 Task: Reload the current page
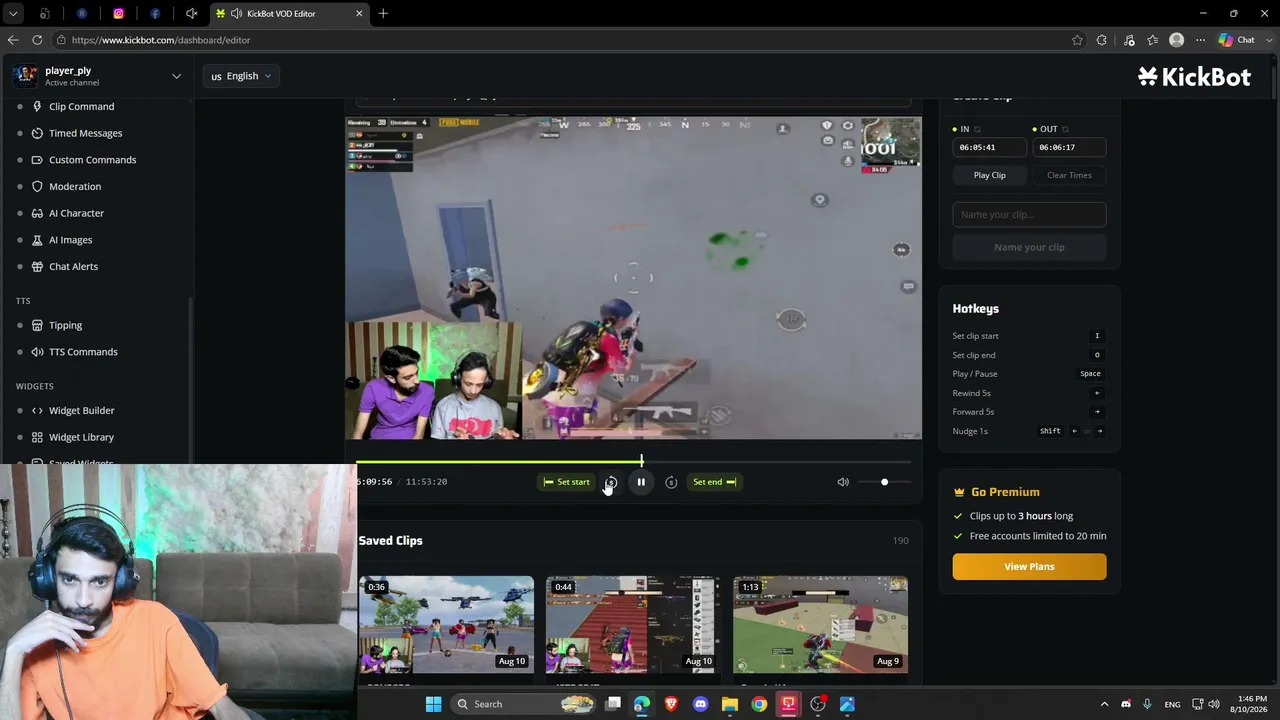click(x=37, y=40)
